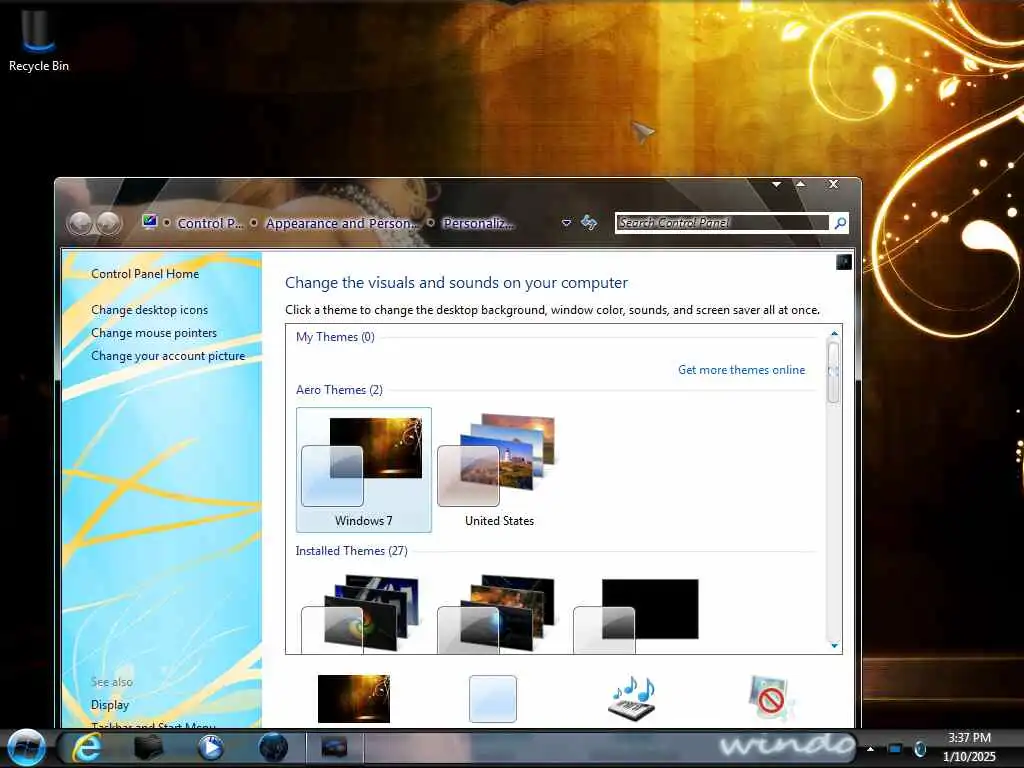Select first installed theme thumbnail
1024x768 pixels.
coord(362,613)
